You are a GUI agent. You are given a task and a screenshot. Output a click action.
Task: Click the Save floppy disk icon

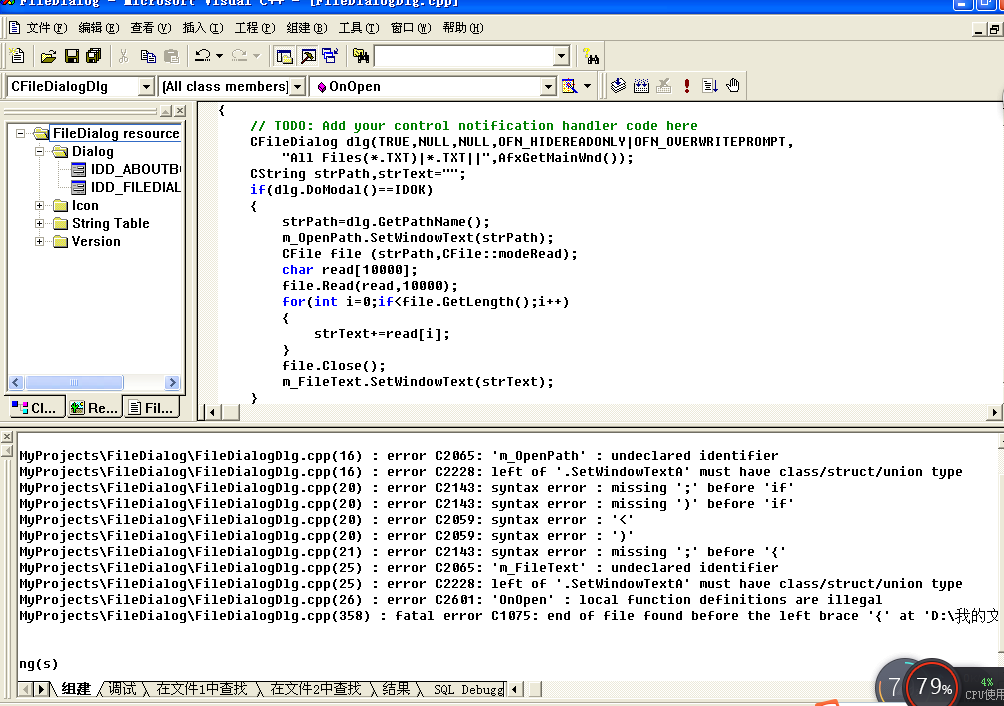click(x=72, y=56)
